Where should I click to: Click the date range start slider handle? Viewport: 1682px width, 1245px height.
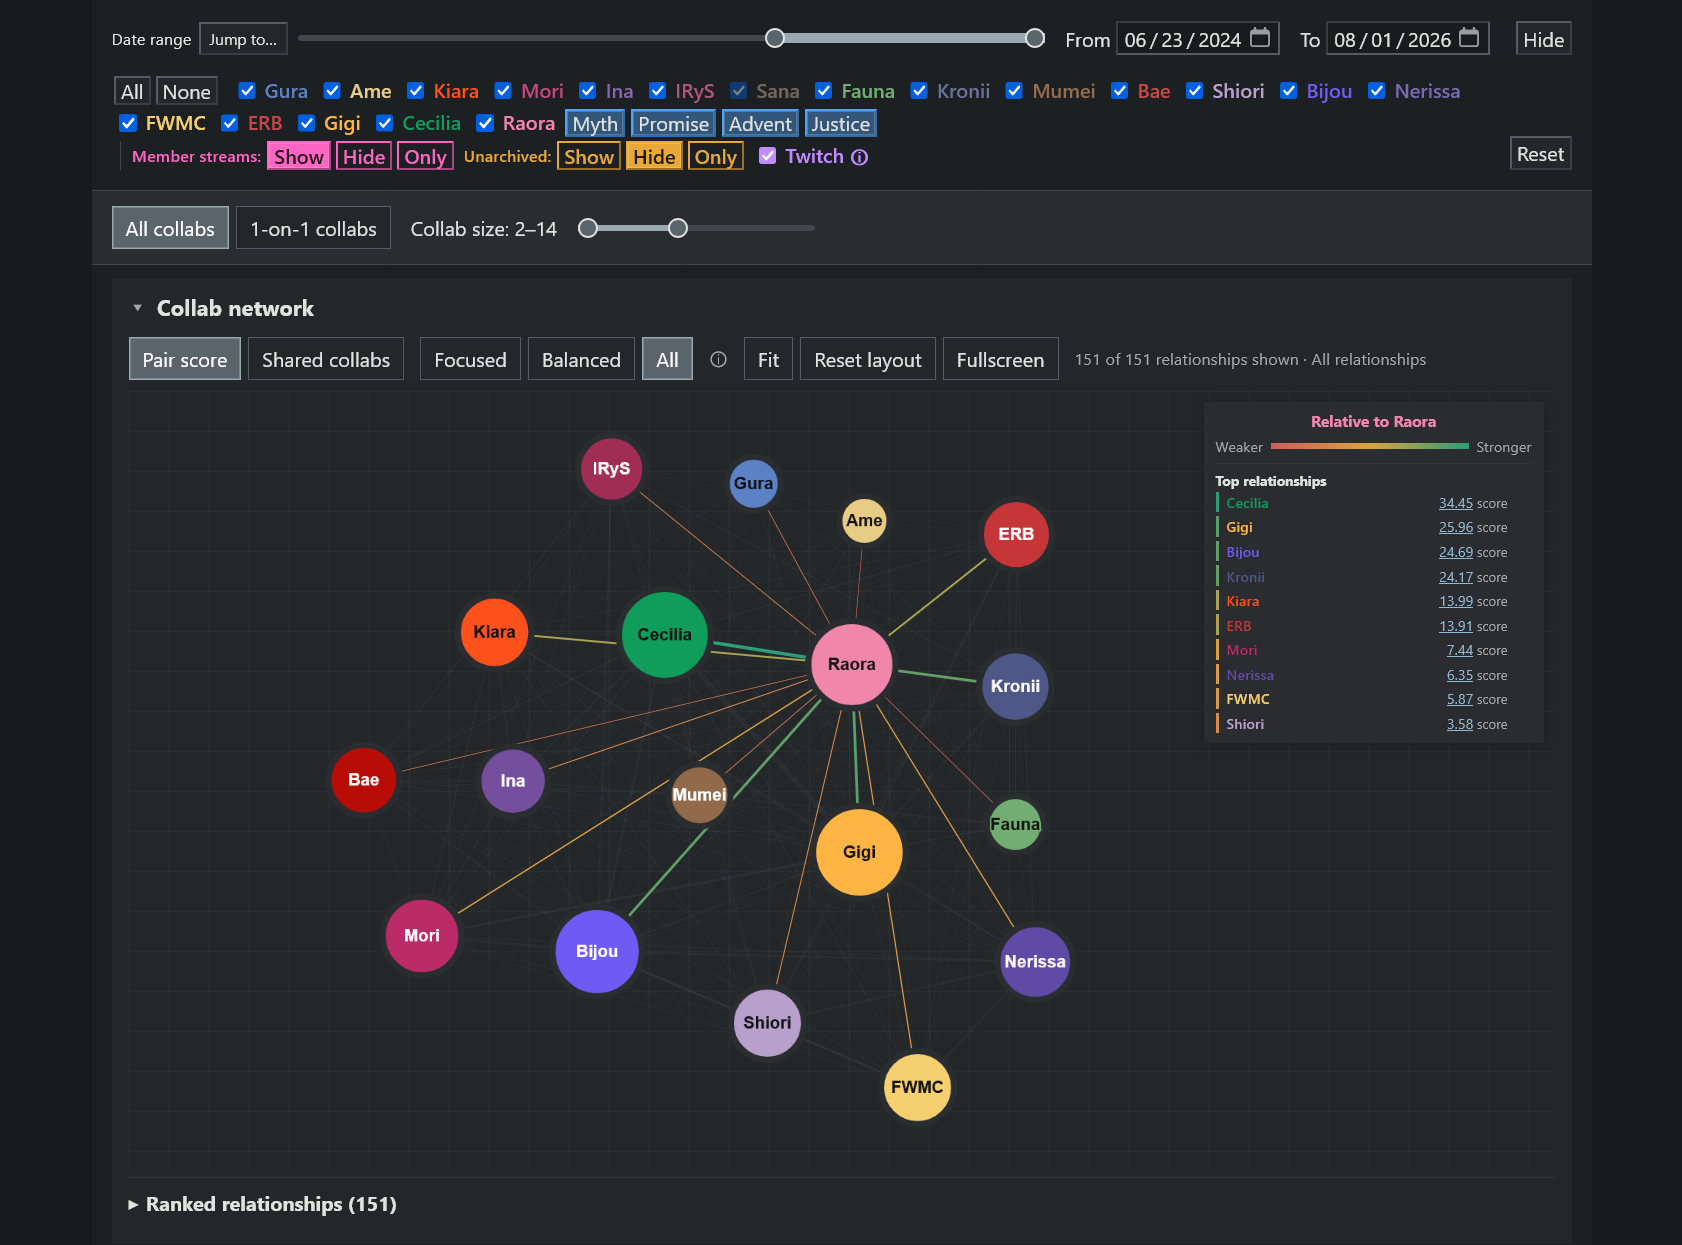click(775, 38)
